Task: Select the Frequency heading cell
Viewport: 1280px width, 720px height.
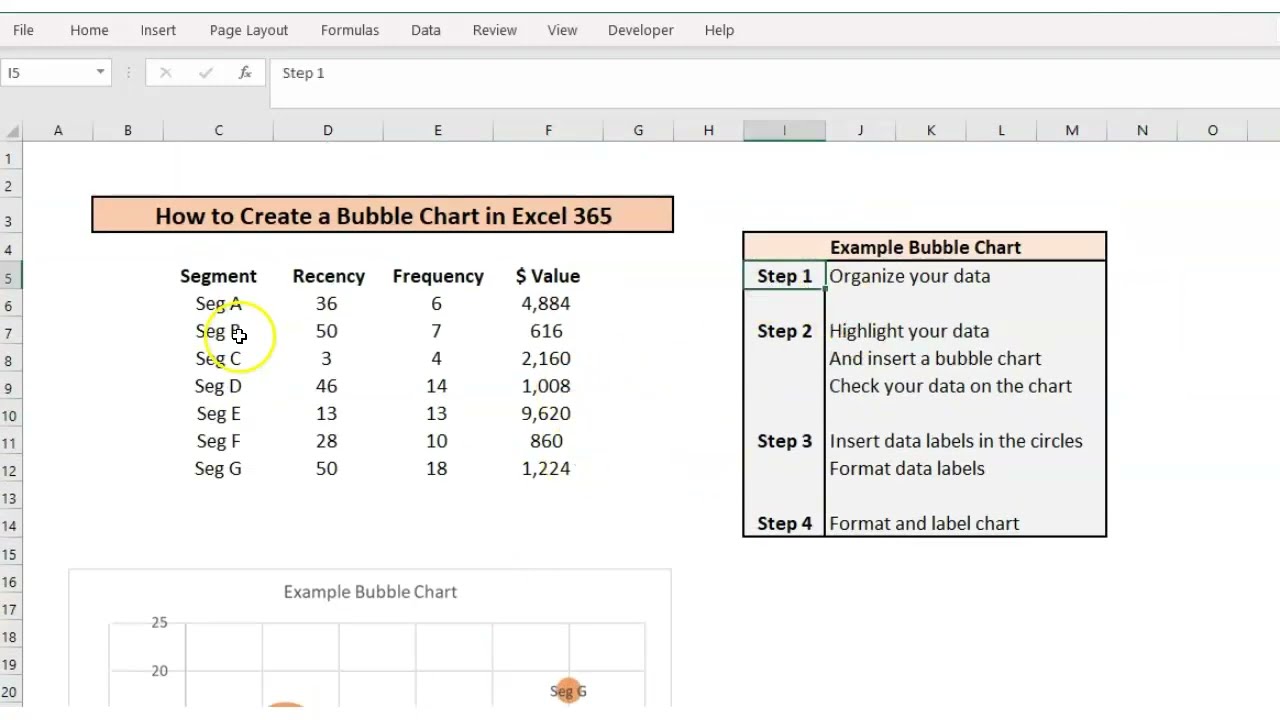Action: tap(438, 276)
